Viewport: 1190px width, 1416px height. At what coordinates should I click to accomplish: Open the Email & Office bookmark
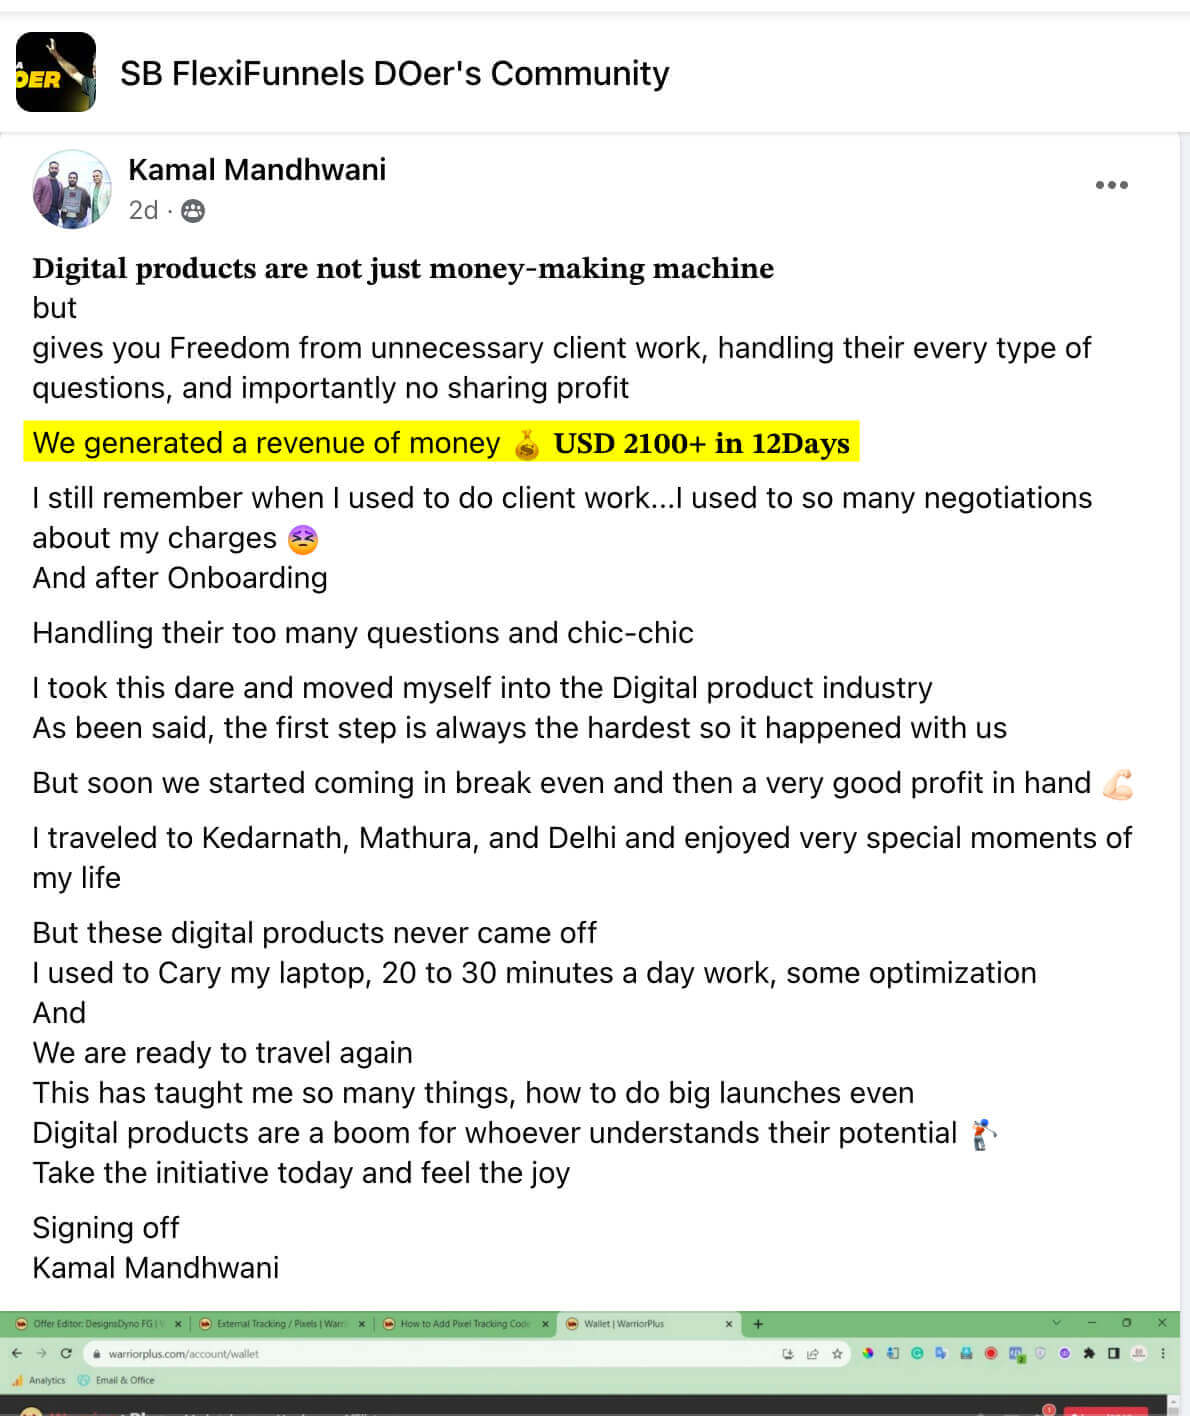[118, 1380]
